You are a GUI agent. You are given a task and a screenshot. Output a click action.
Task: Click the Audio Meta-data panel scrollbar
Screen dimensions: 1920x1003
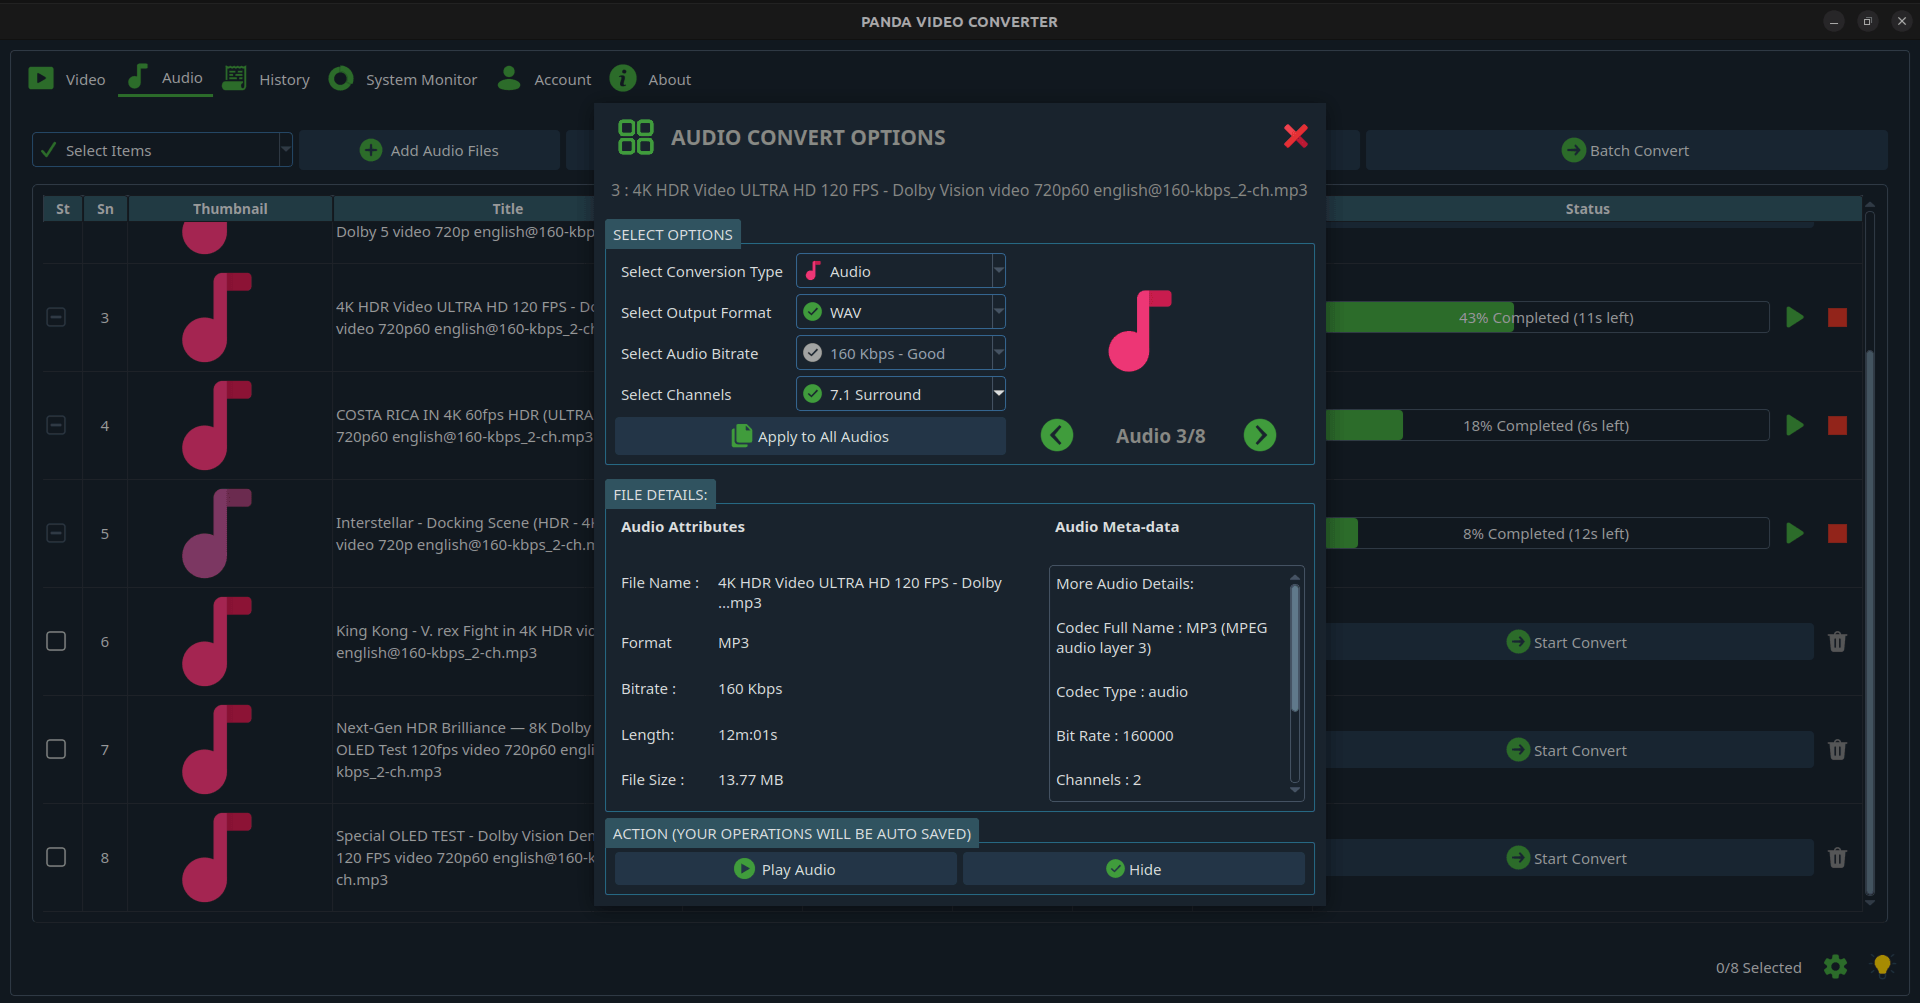[x=1295, y=648]
